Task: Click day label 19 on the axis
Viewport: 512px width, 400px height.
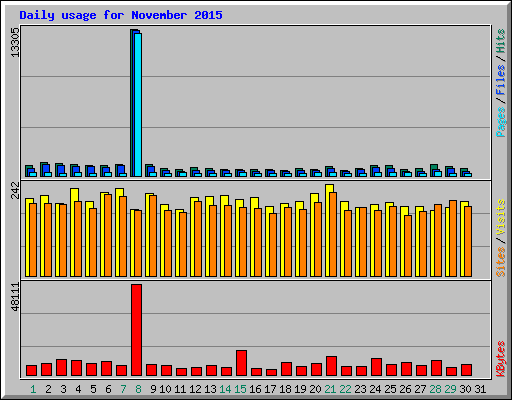Action: click(x=300, y=389)
